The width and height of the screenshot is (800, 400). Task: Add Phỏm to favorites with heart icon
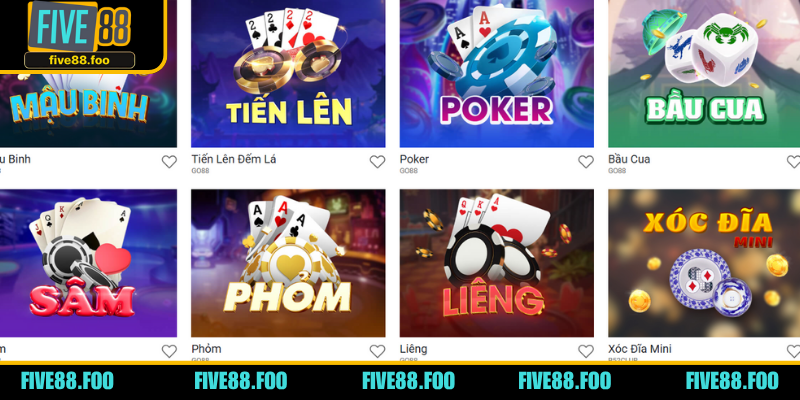point(377,351)
